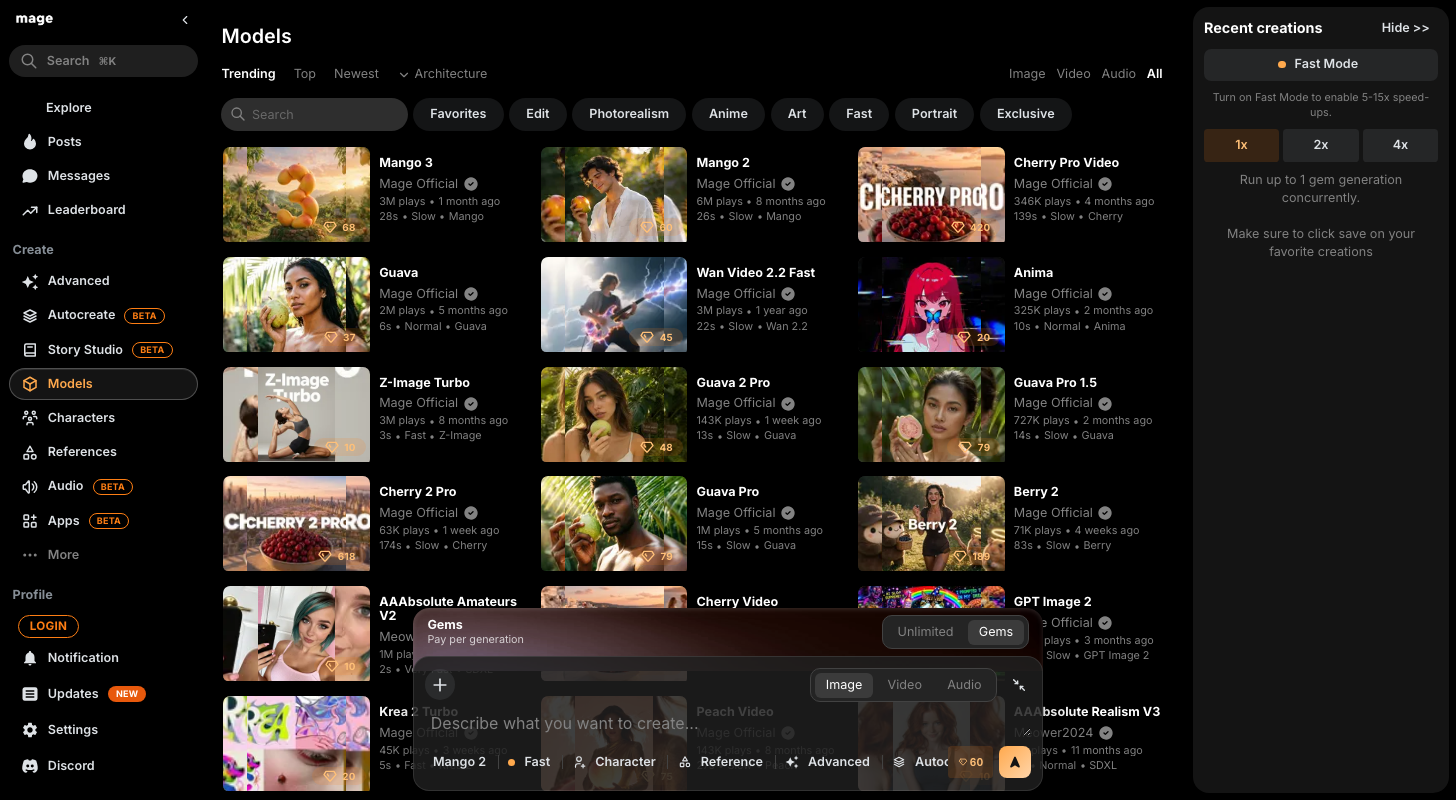Image resolution: width=1456 pixels, height=800 pixels.
Task: Switch to the Newest tab
Action: coord(356,74)
